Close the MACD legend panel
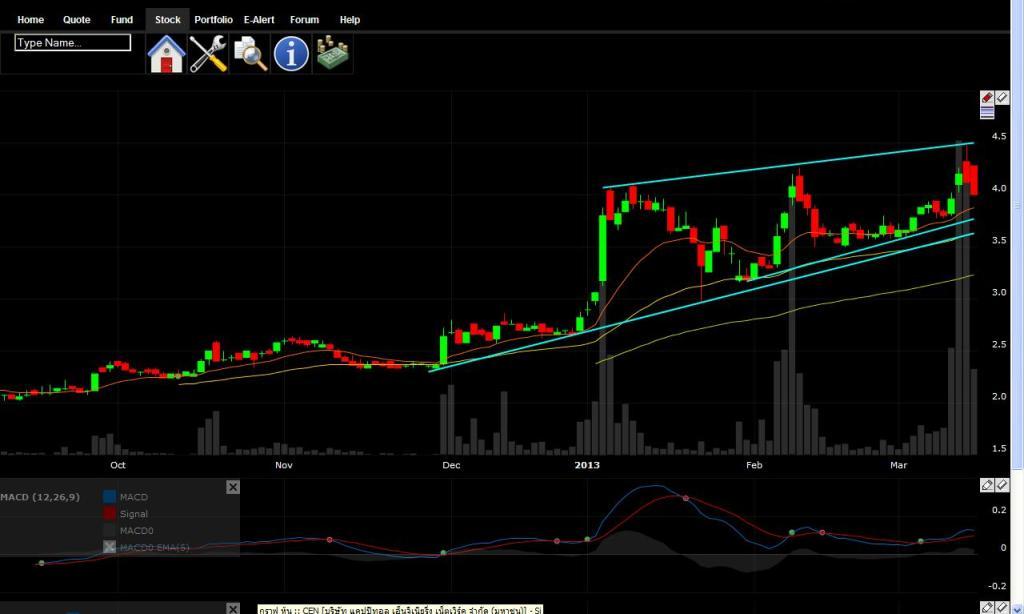The width and height of the screenshot is (1024, 614). click(233, 487)
